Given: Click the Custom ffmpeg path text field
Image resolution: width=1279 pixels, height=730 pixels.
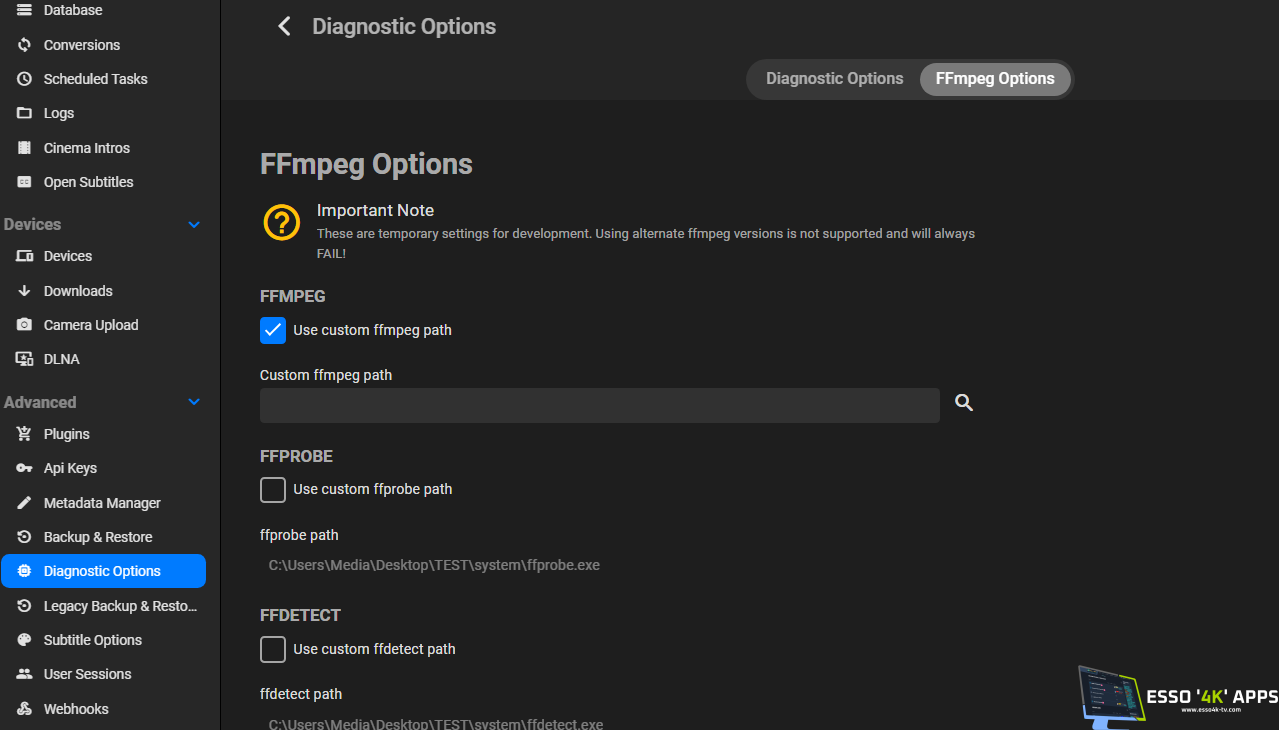Looking at the screenshot, I should click(x=599, y=406).
